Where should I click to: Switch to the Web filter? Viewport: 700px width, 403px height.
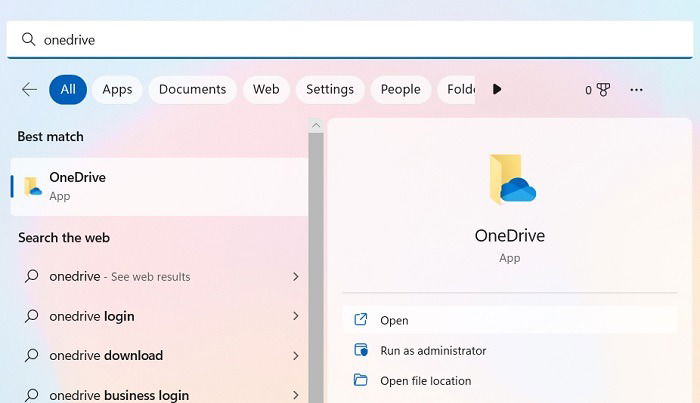click(266, 89)
